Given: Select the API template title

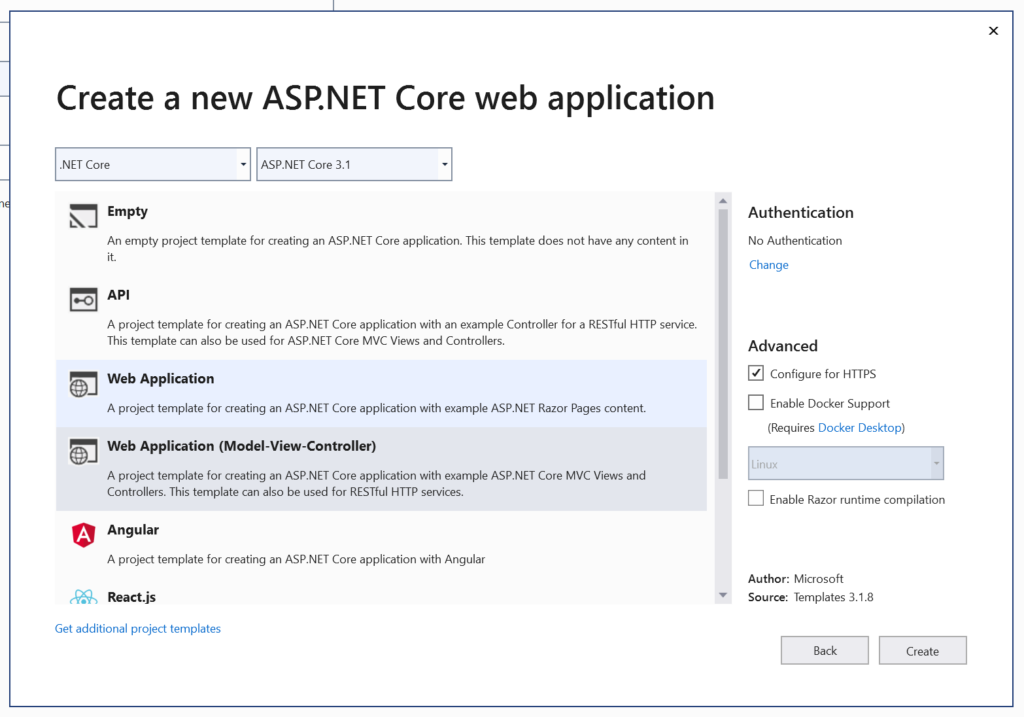Looking at the screenshot, I should [118, 295].
